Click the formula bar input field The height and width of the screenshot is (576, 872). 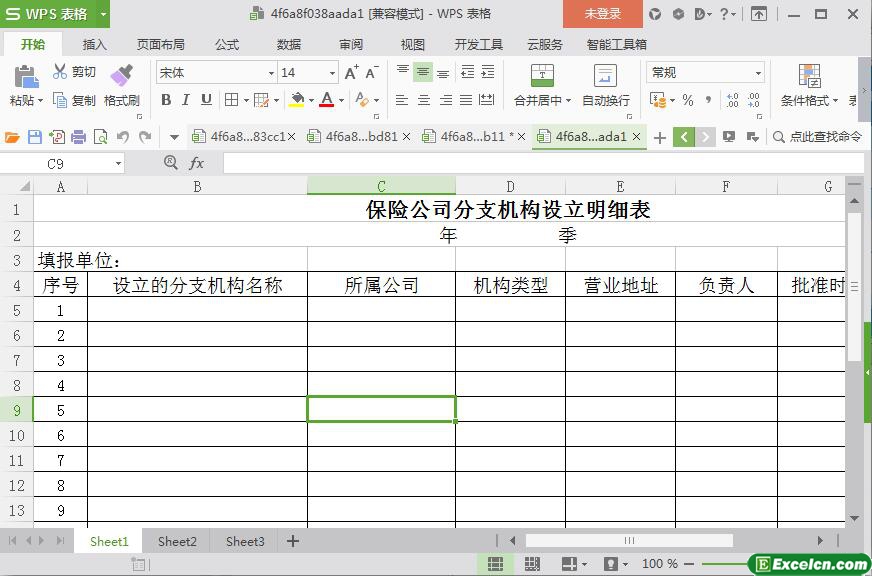[543, 163]
